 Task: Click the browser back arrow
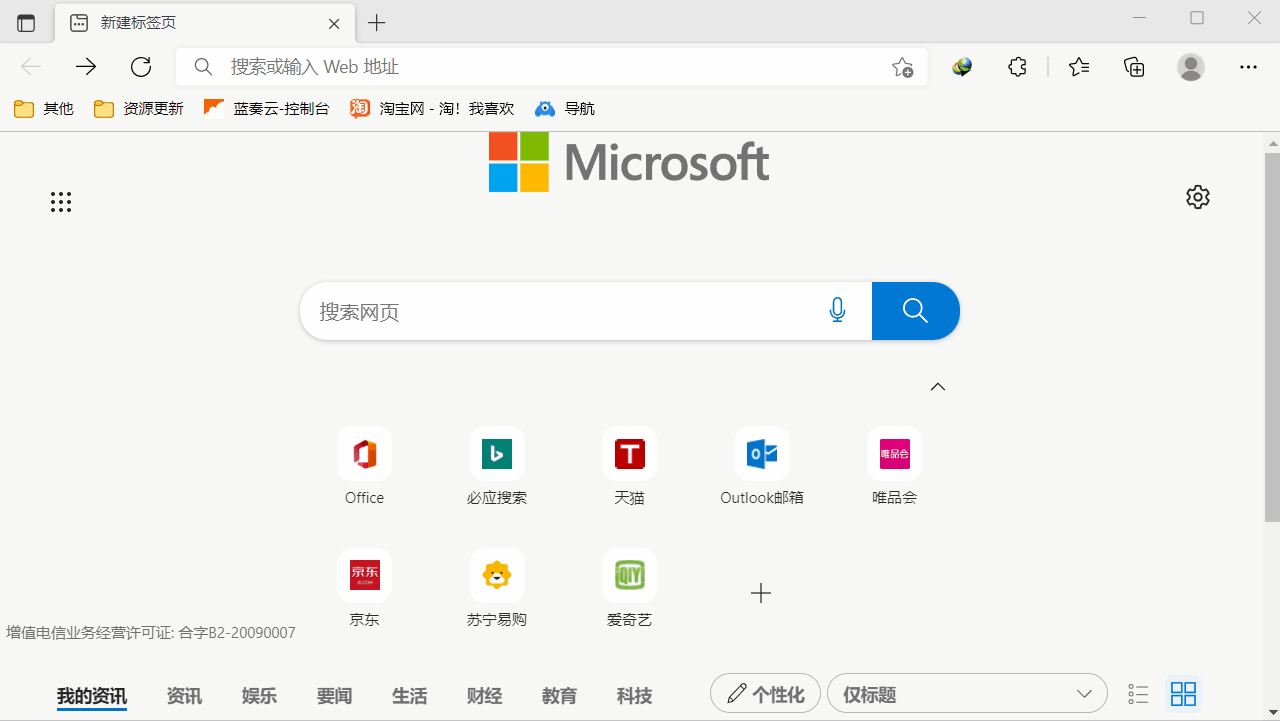pyautogui.click(x=31, y=67)
